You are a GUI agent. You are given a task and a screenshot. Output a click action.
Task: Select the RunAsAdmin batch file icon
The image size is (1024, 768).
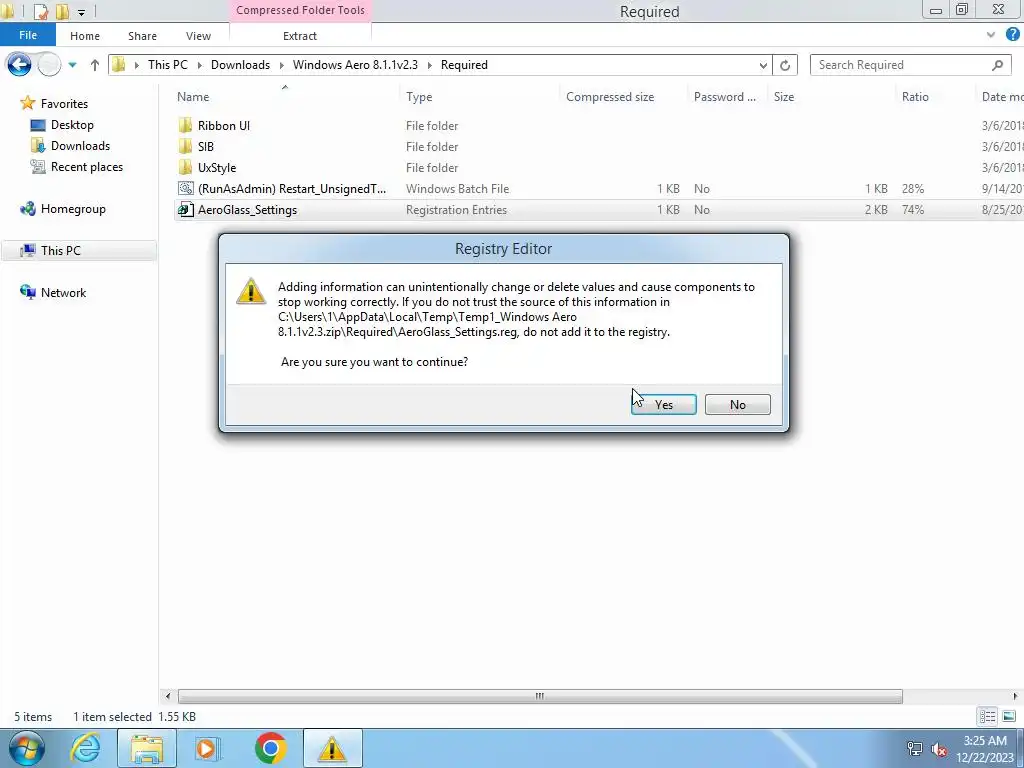click(185, 188)
